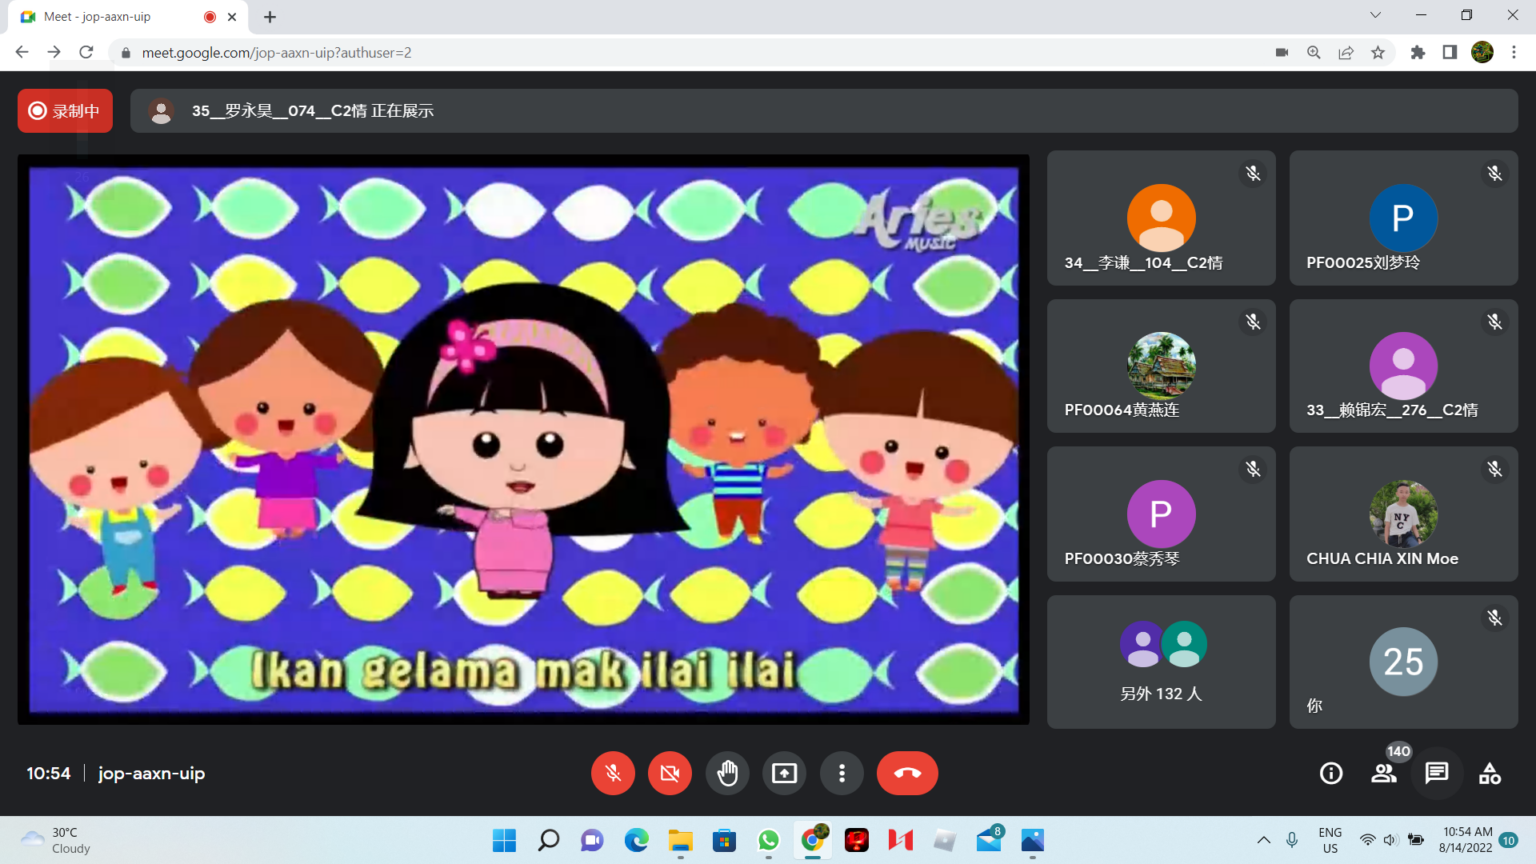Go forward in browser
This screenshot has height=864, width=1536.
coord(54,52)
